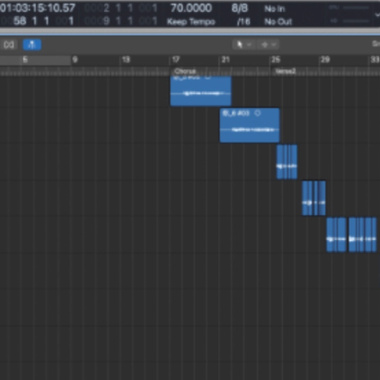This screenshot has height=380, width=380.
Task: Click the 70.0000 tempo value
Action: [191, 8]
